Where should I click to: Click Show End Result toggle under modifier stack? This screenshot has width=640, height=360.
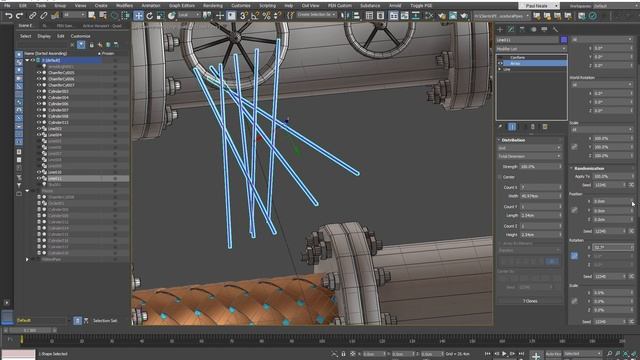coord(512,127)
